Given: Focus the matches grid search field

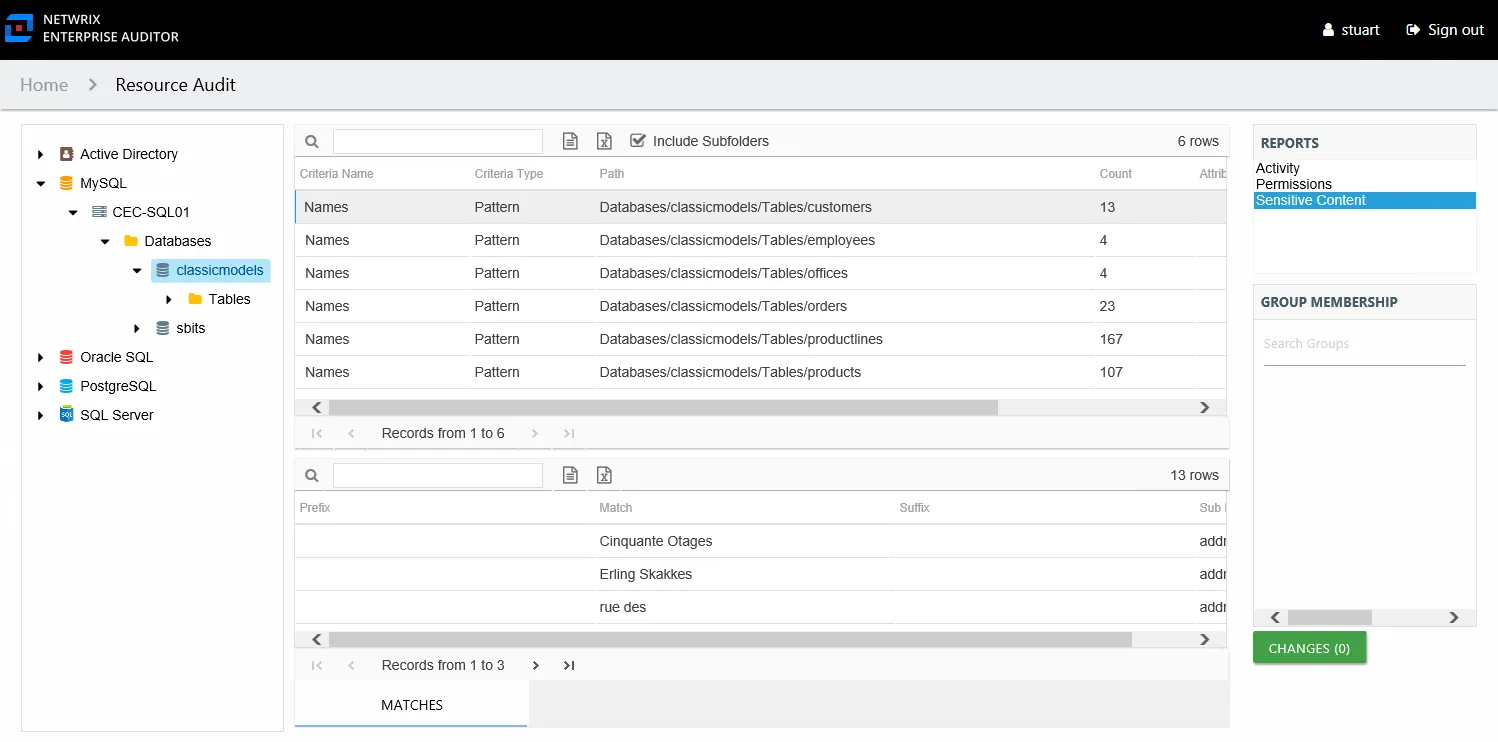Looking at the screenshot, I should [x=438, y=475].
